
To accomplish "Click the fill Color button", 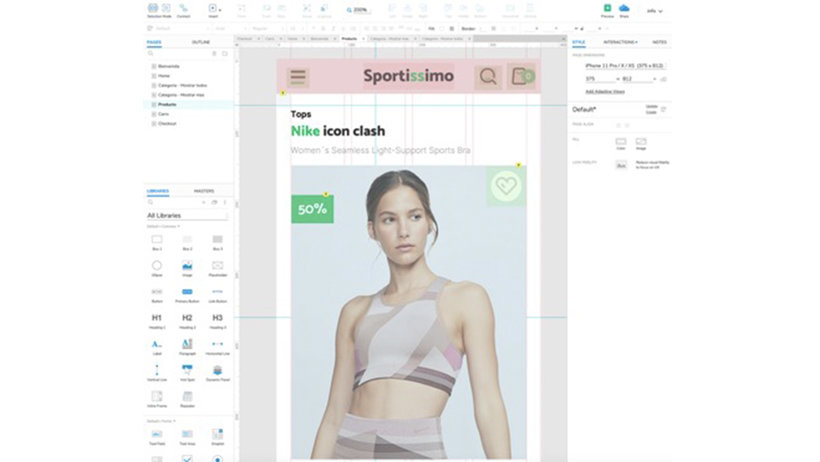I will tap(621, 144).
